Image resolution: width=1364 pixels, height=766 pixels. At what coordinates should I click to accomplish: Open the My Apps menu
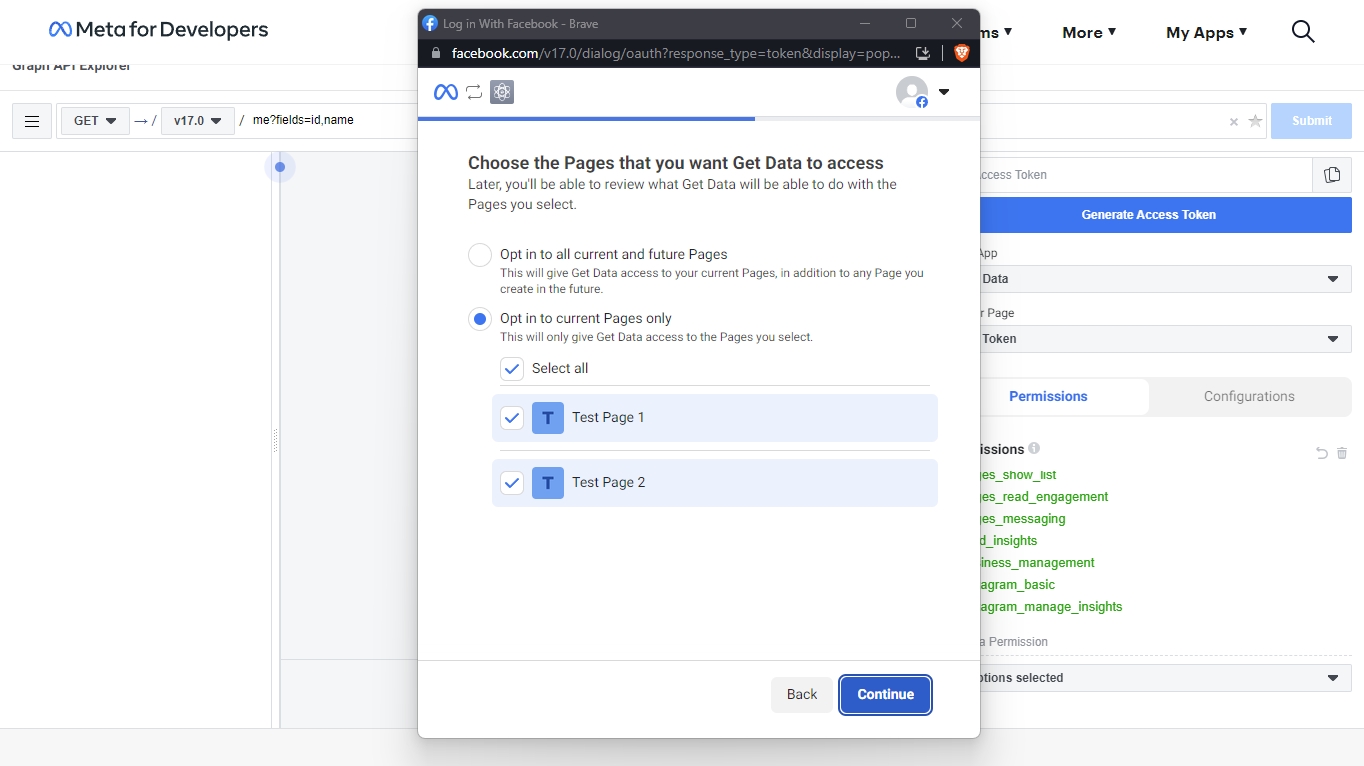1206,32
